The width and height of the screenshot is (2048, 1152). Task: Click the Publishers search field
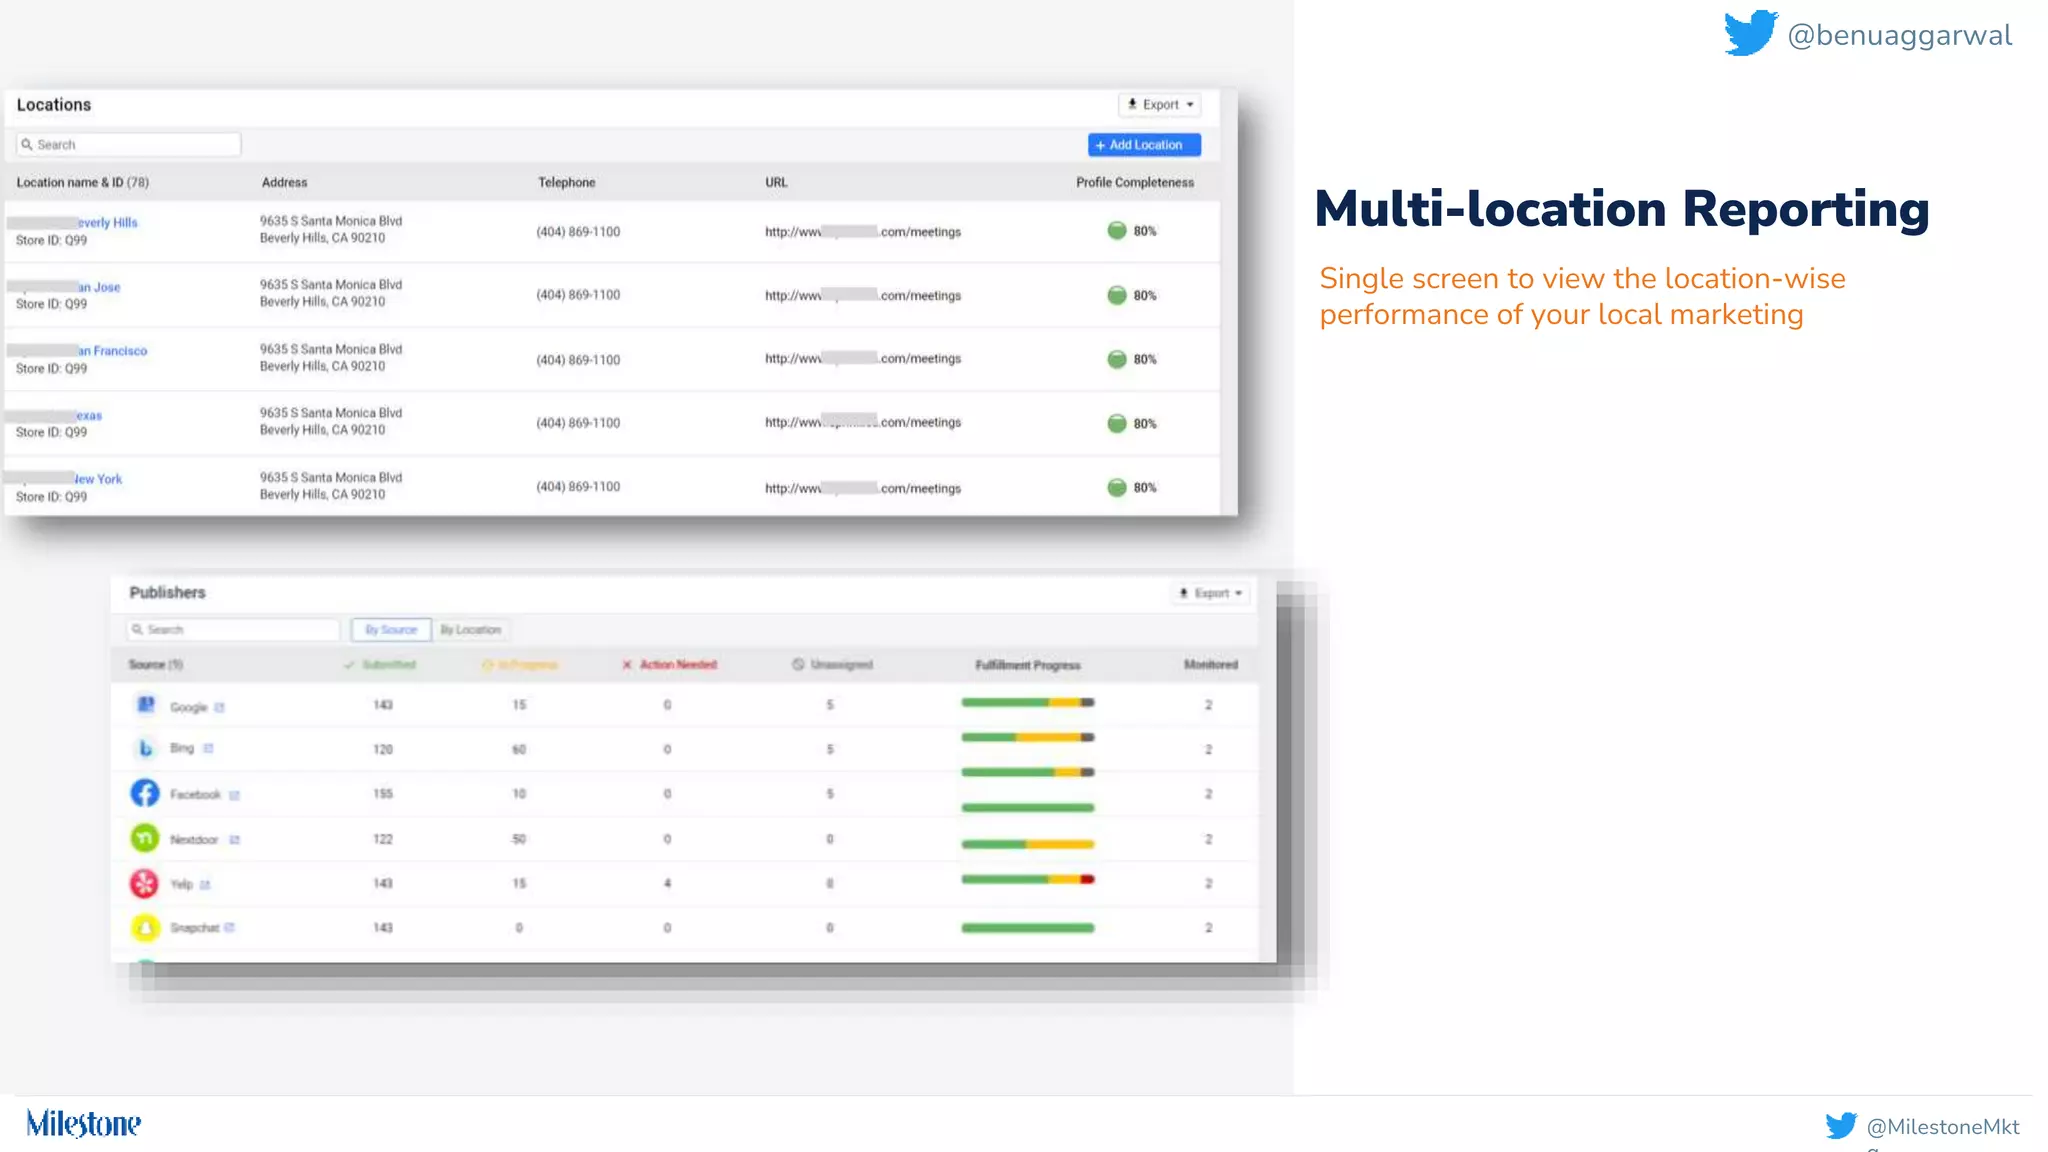click(233, 629)
